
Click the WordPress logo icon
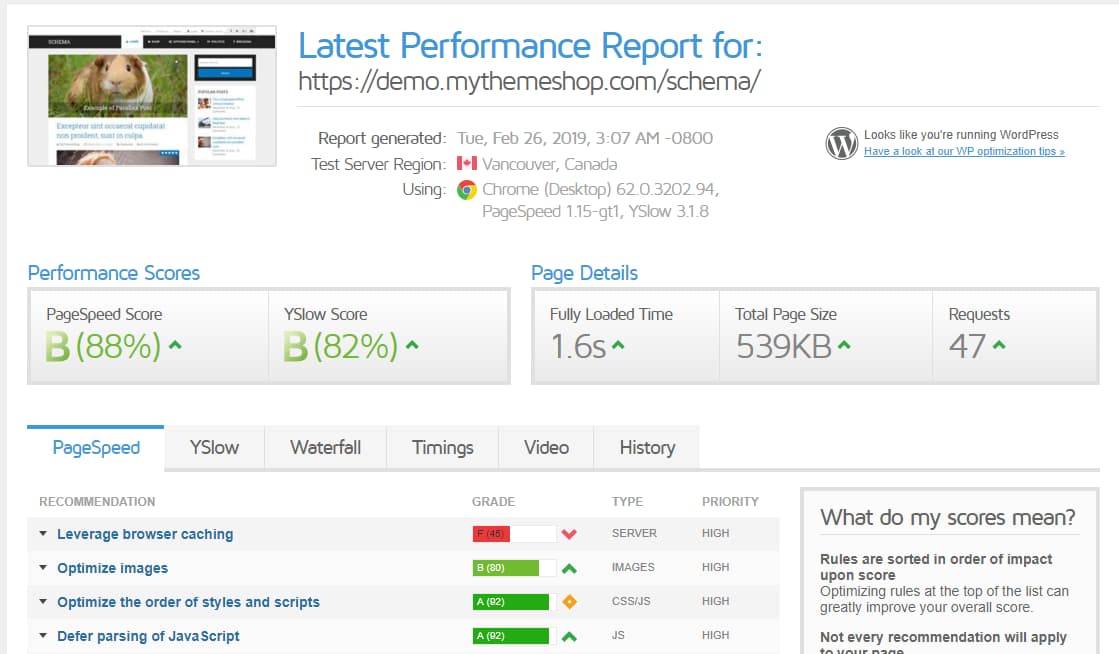pyautogui.click(x=841, y=143)
